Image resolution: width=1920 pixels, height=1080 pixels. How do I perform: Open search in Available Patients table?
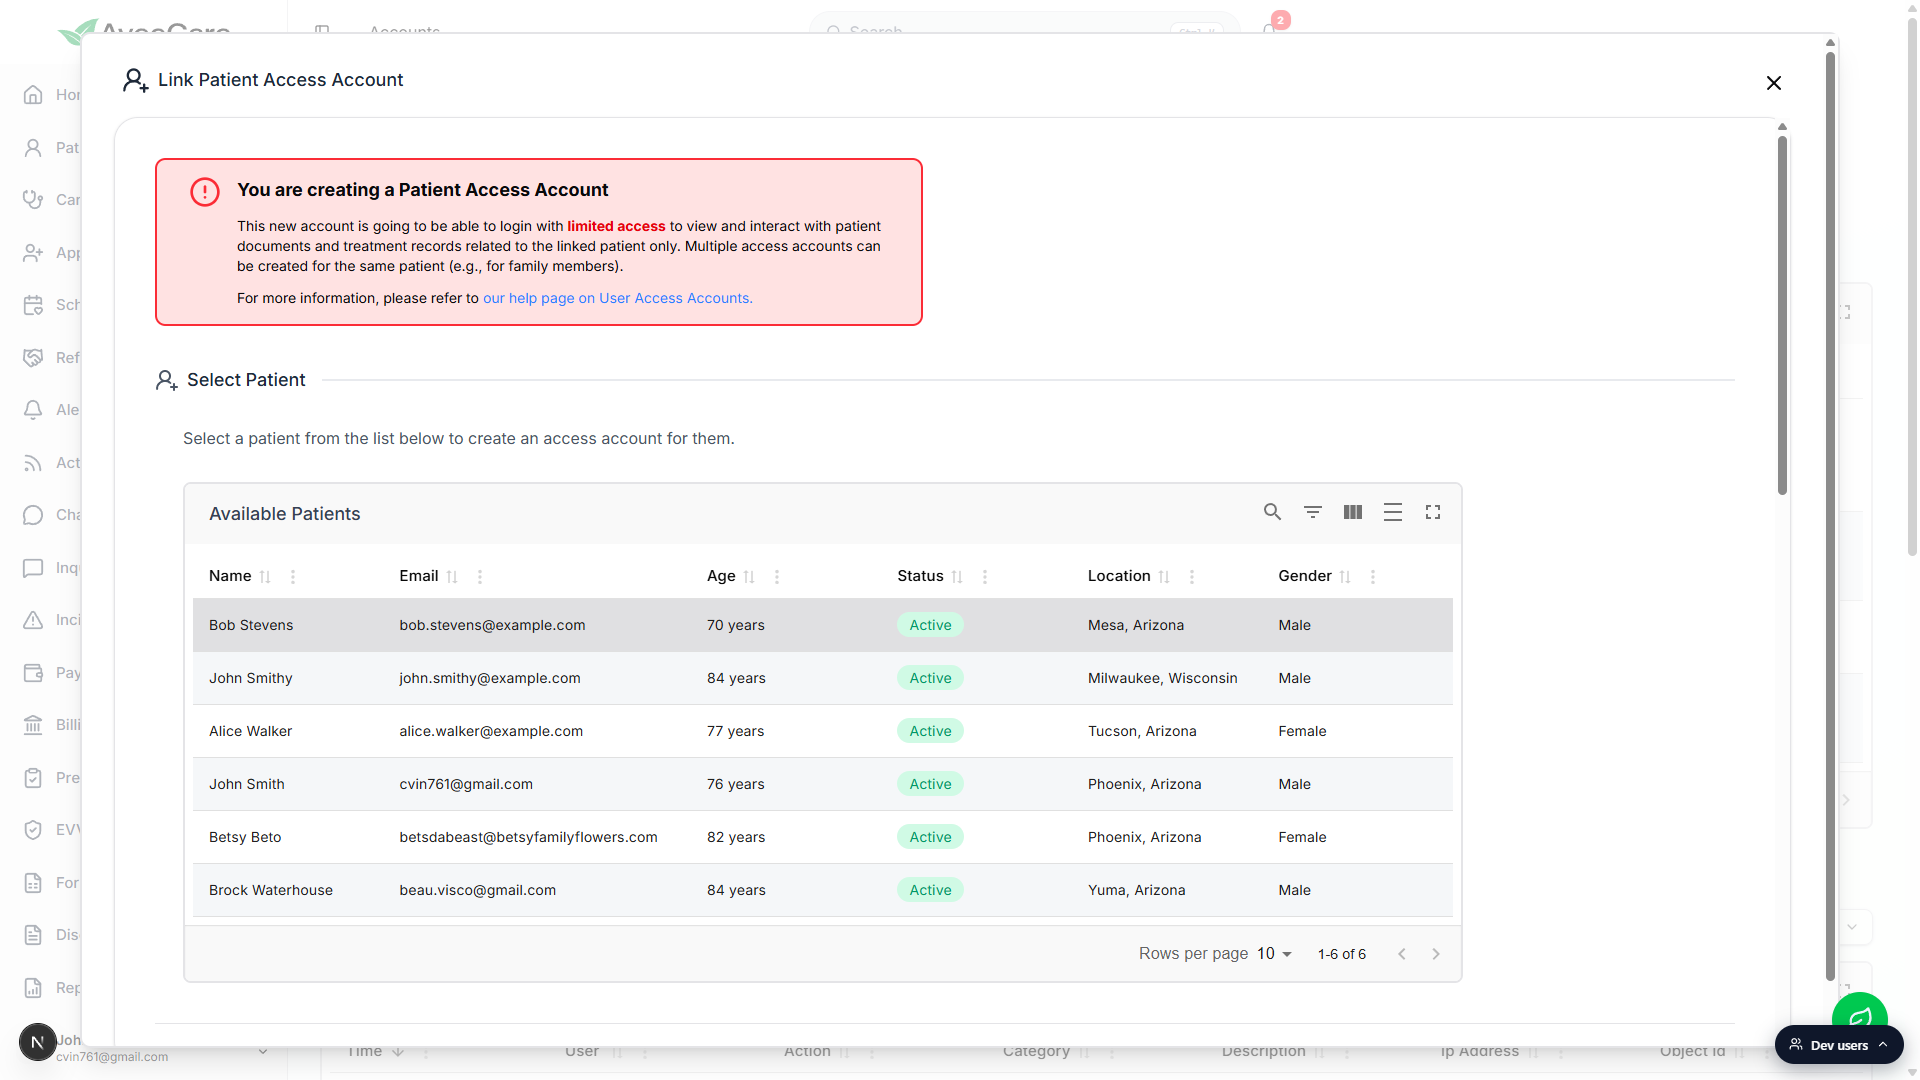(1272, 512)
